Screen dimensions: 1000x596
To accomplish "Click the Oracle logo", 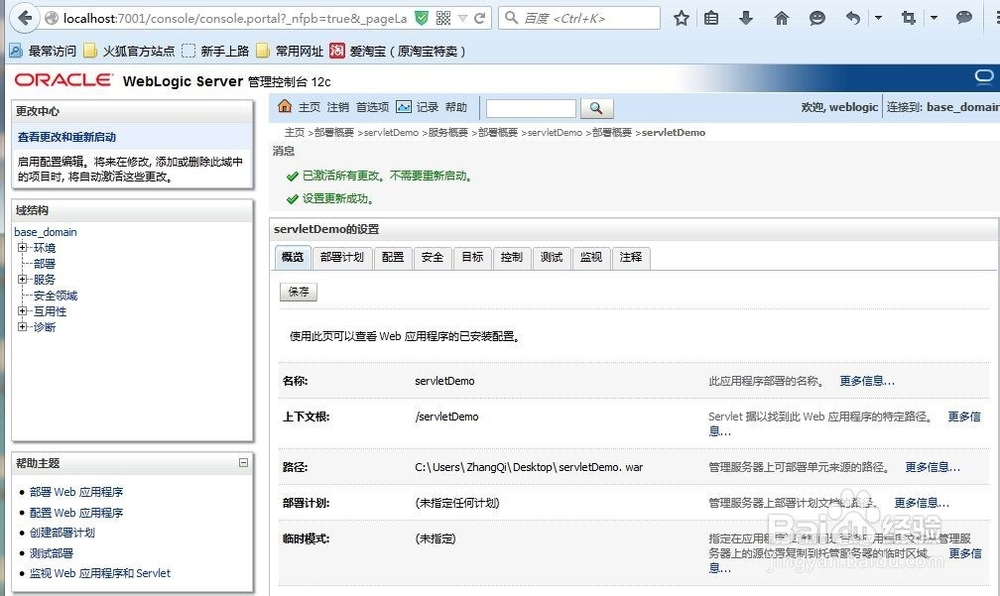I will (x=63, y=80).
